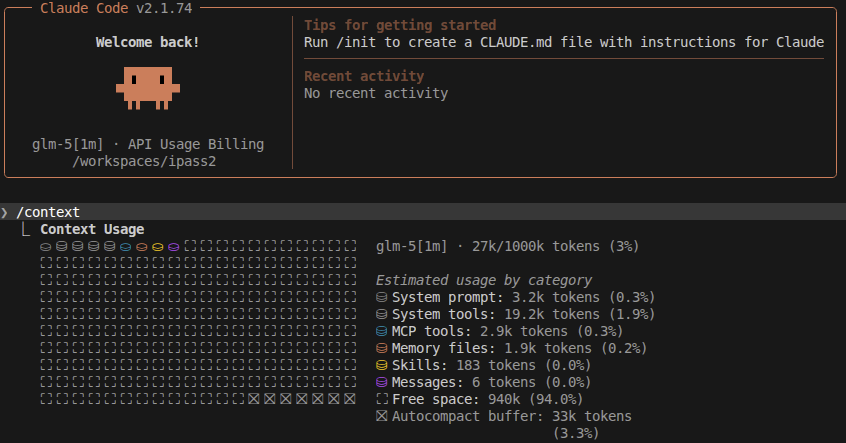Click the orange Memory files legend icon
This screenshot has width=846, height=443.
coord(381,348)
